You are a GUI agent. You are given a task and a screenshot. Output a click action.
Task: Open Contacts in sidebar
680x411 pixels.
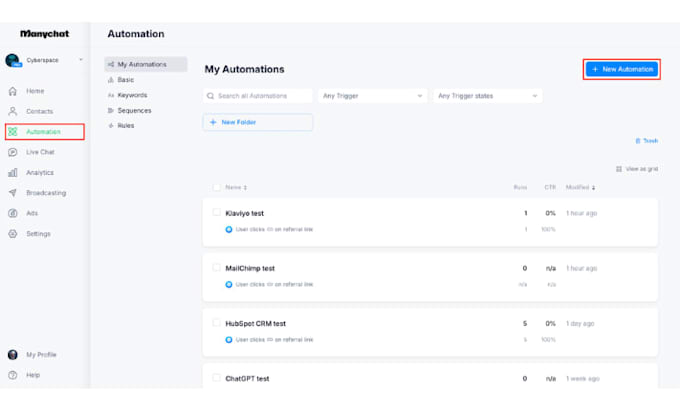[x=39, y=111]
